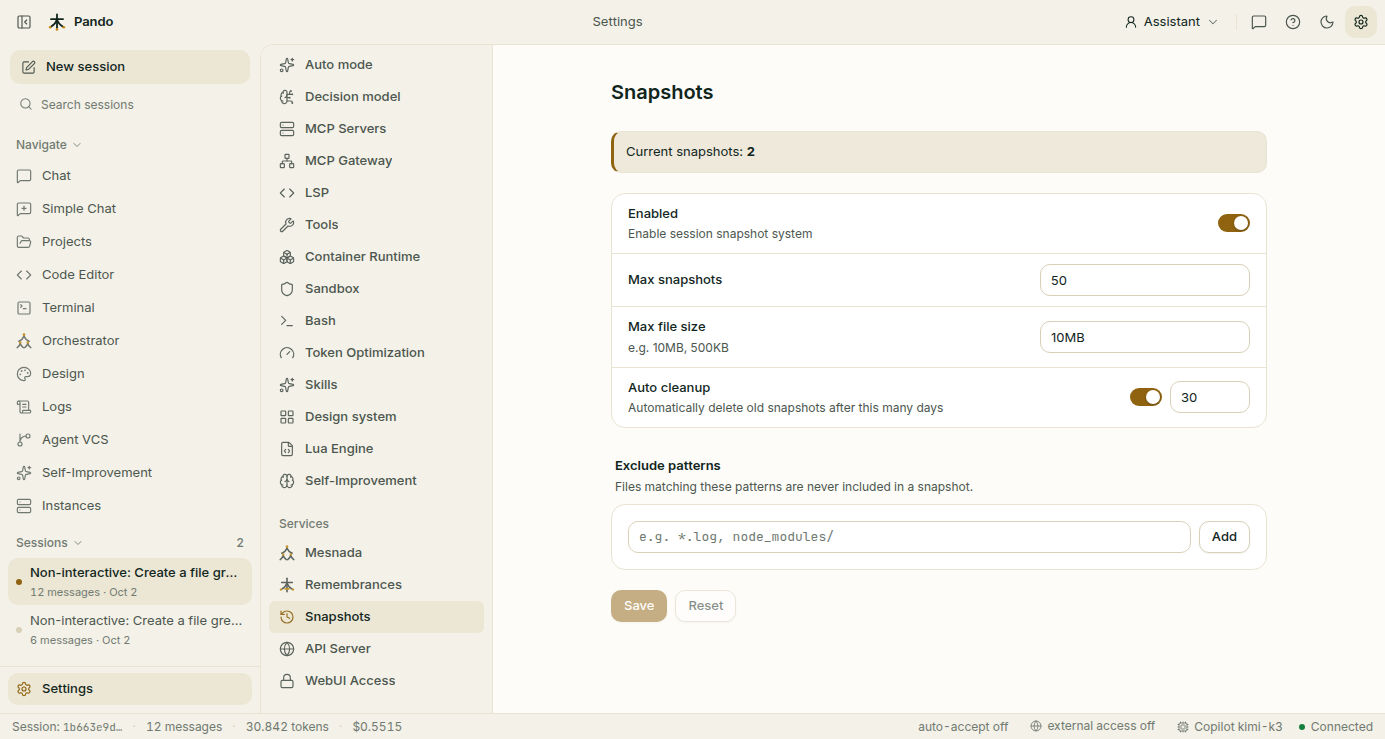Click the Max file size input field
The width and height of the screenshot is (1385, 739).
(x=1145, y=337)
